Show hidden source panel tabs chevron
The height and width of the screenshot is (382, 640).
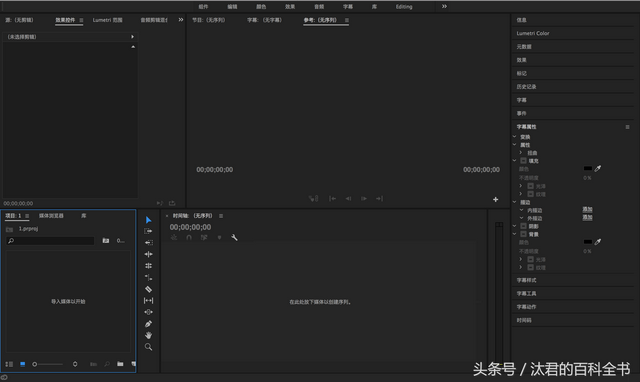click(181, 20)
